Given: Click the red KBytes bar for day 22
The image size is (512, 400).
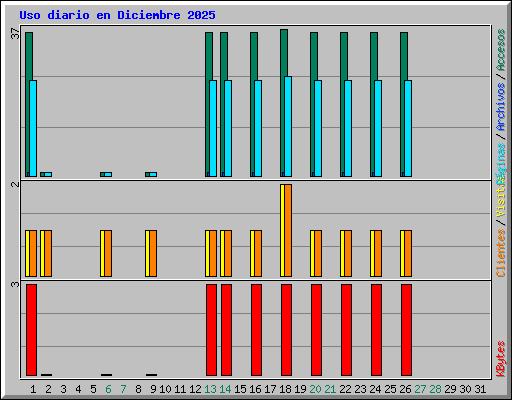Looking at the screenshot, I should click(x=346, y=330).
